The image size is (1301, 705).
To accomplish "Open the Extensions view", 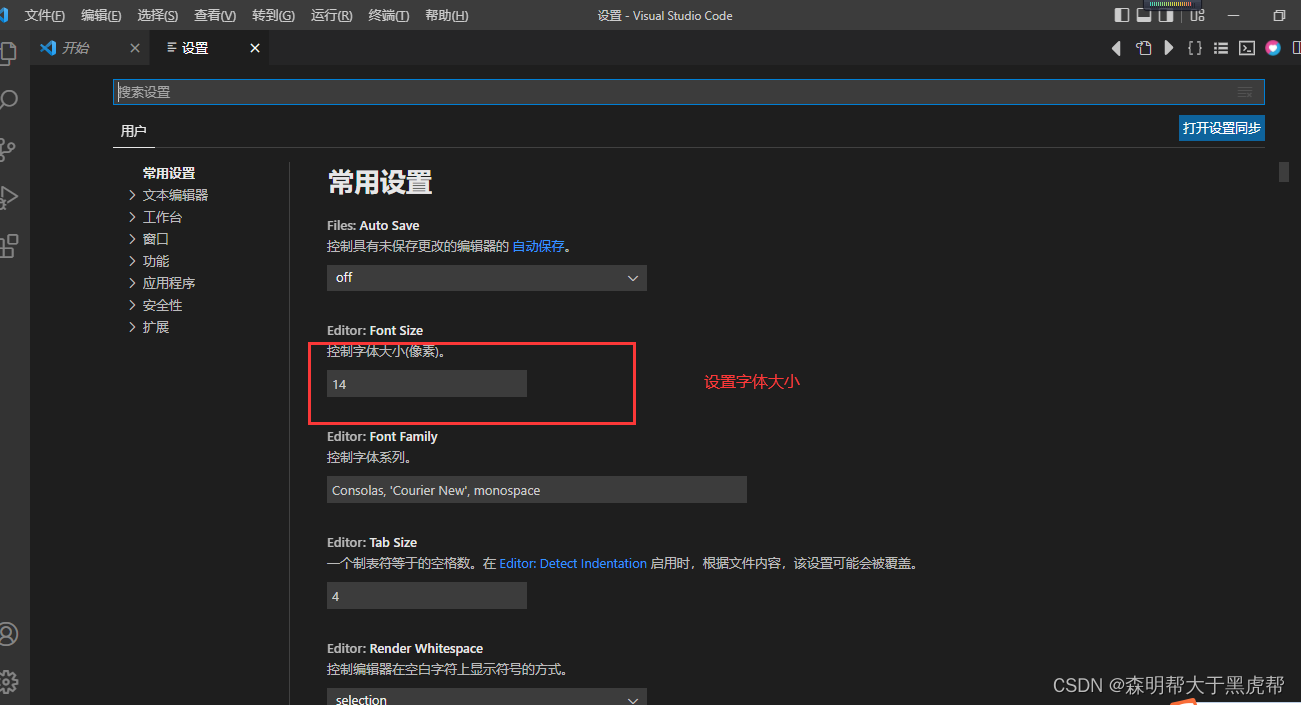I will tap(8, 245).
